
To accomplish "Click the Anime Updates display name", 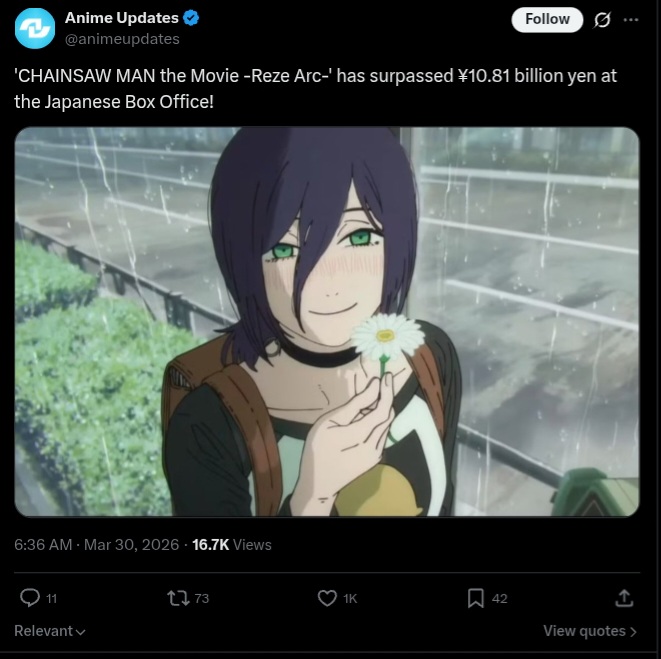I will [121, 18].
